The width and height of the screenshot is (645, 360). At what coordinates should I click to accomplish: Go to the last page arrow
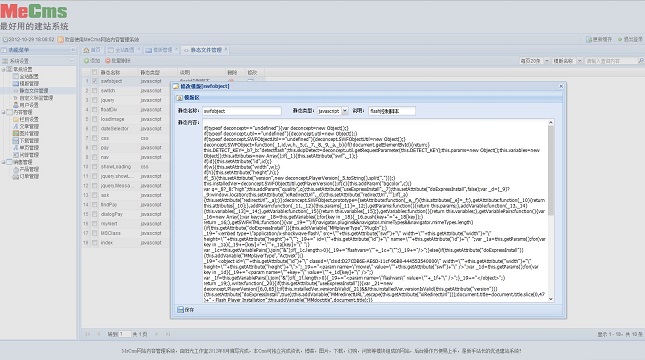coord(167,334)
